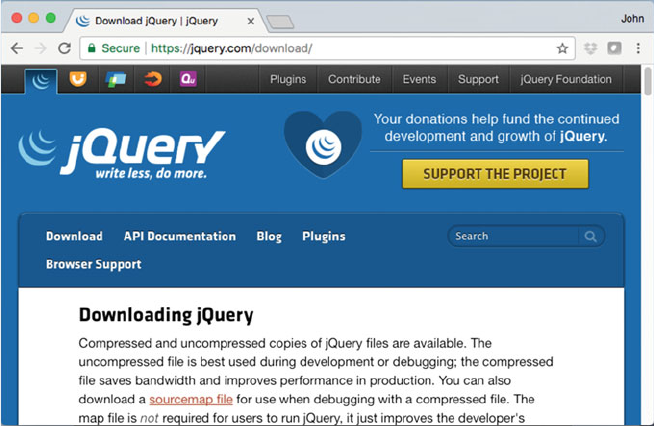
Task: Open the jQuery Mobile project icon
Action: (x=116, y=79)
